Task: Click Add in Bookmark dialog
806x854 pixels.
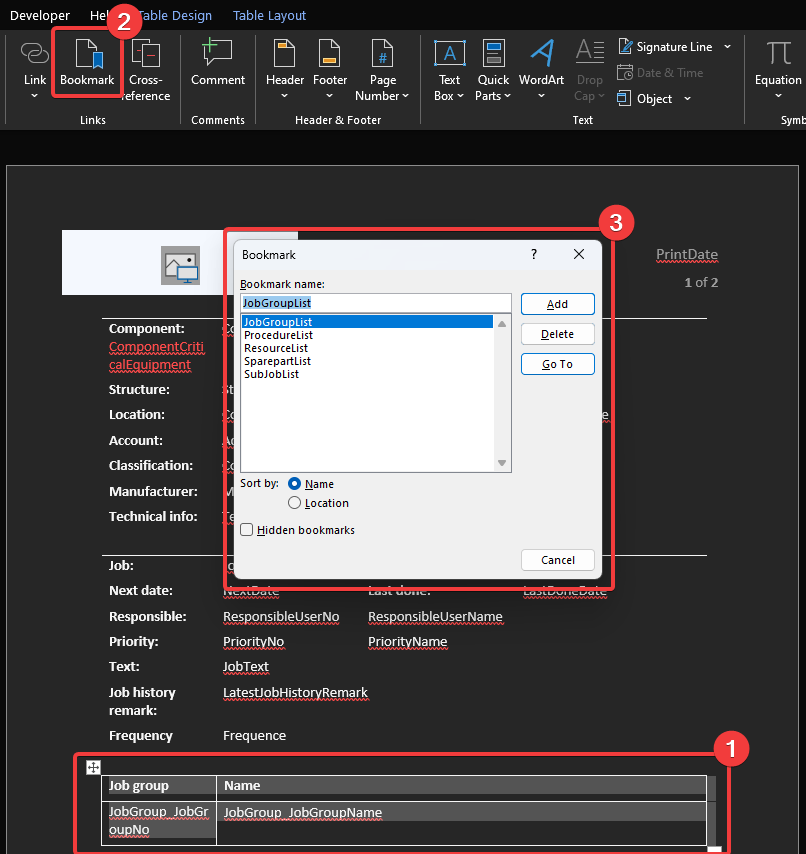Action: point(558,304)
